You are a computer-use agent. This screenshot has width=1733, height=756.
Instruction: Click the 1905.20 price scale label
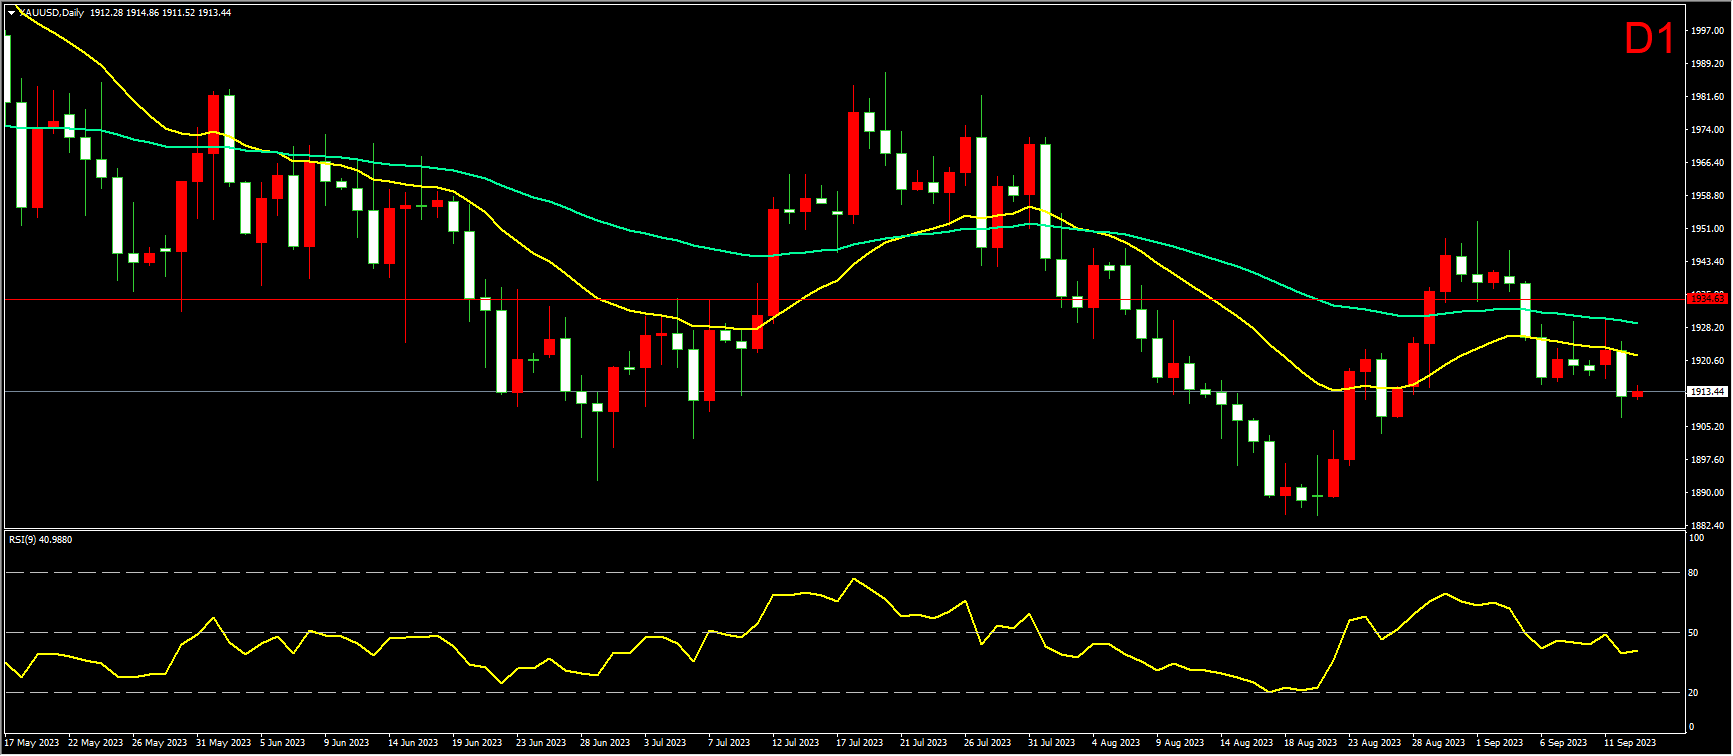click(1707, 427)
